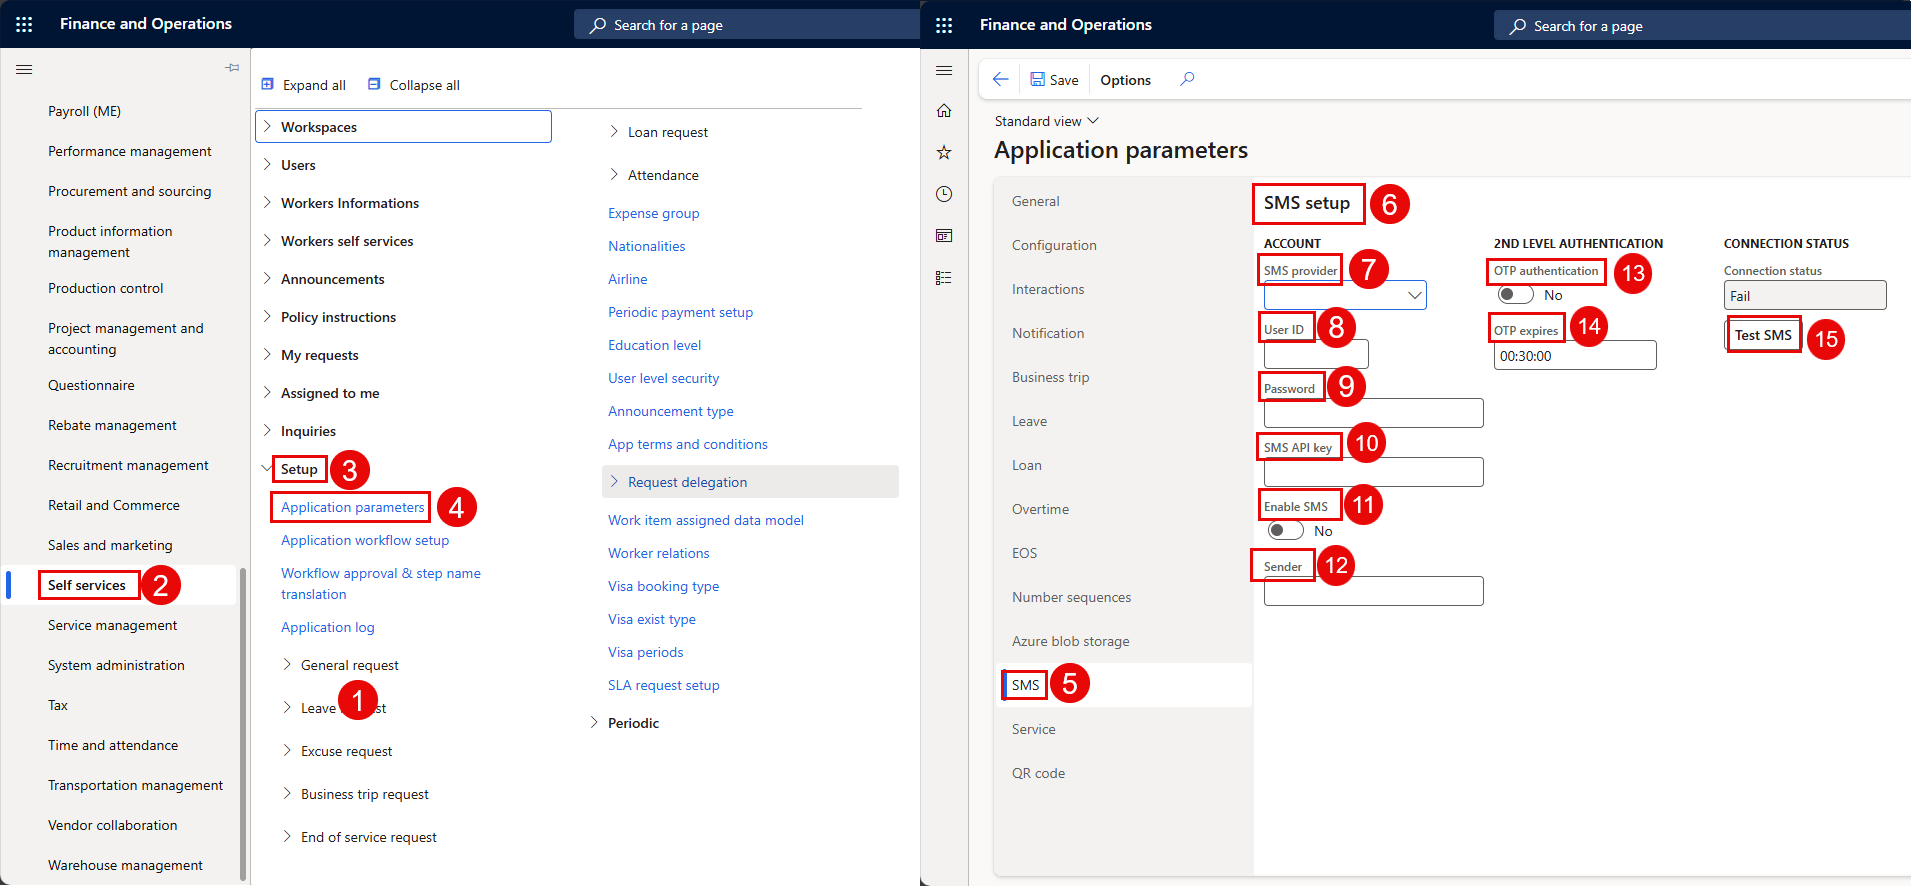This screenshot has height=886, width=1911.
Task: Expand the End of service request node
Action: coord(287,836)
